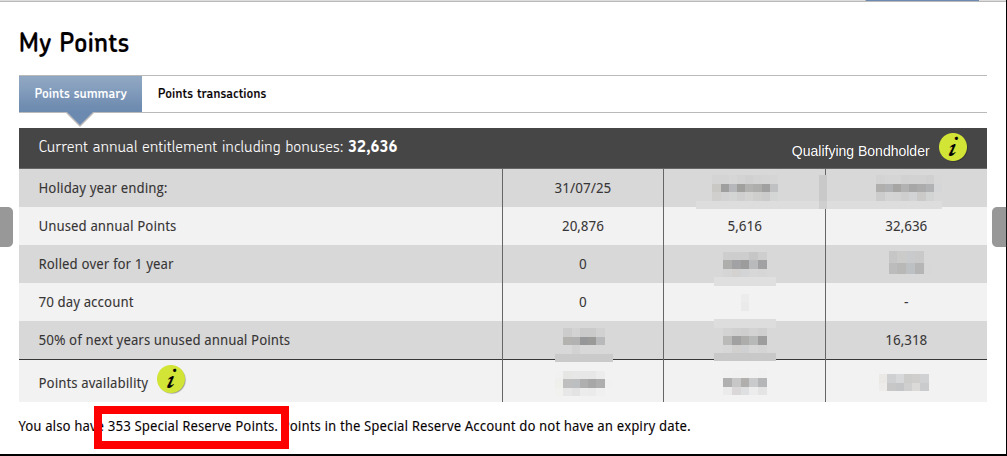Click the 32,636 entitlement figure in header
Image resolution: width=1007 pixels, height=456 pixels.
click(x=372, y=147)
